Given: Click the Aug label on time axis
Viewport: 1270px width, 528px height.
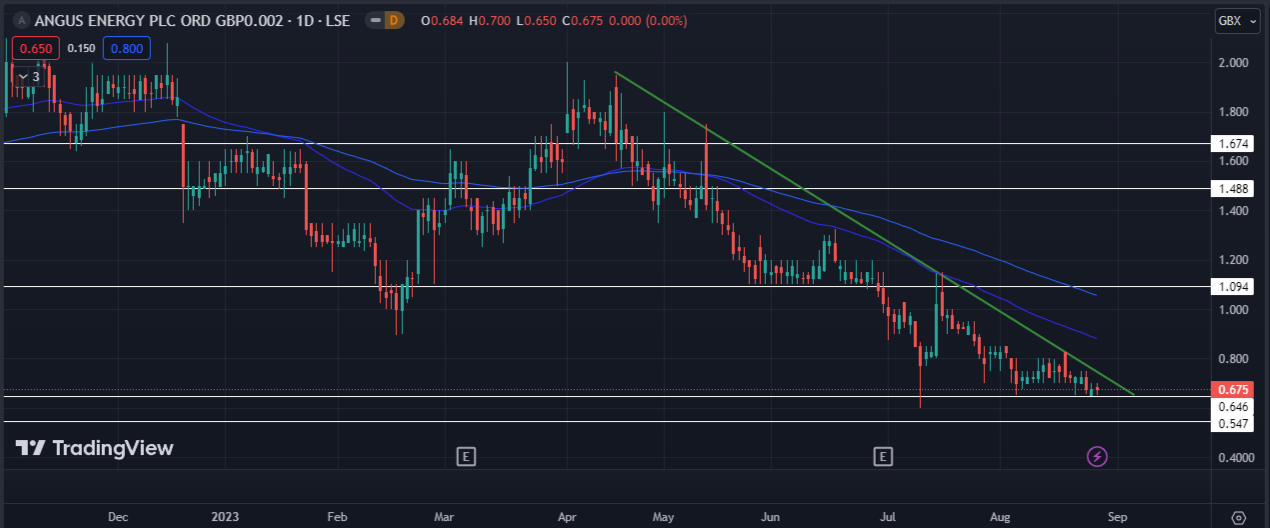Looking at the screenshot, I should click(x=1000, y=517).
